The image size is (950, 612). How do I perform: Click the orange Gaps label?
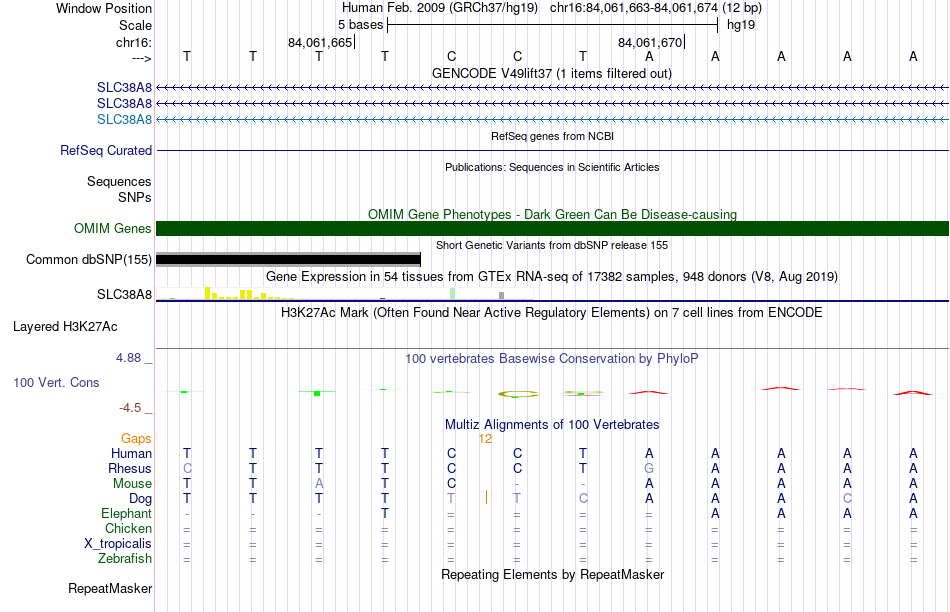click(x=136, y=438)
